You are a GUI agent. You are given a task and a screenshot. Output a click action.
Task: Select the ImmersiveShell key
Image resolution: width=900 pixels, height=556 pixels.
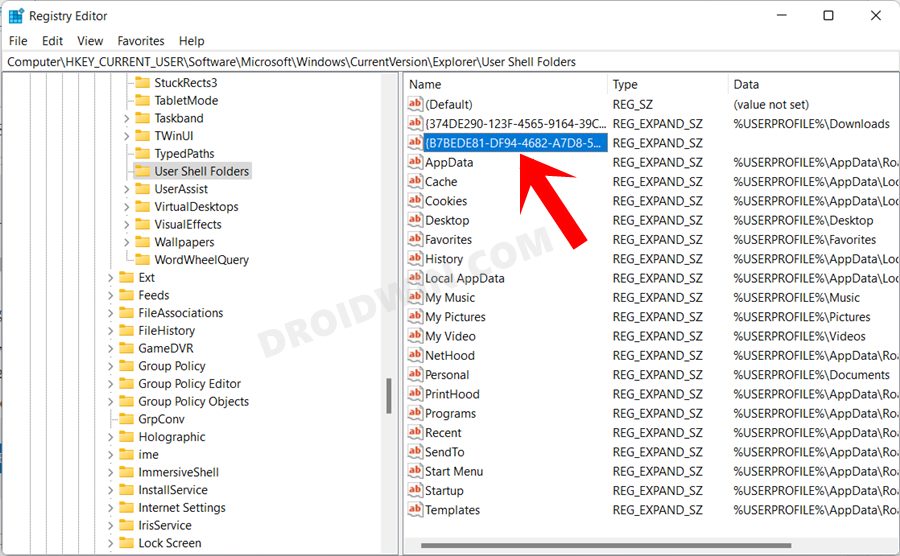click(x=178, y=472)
